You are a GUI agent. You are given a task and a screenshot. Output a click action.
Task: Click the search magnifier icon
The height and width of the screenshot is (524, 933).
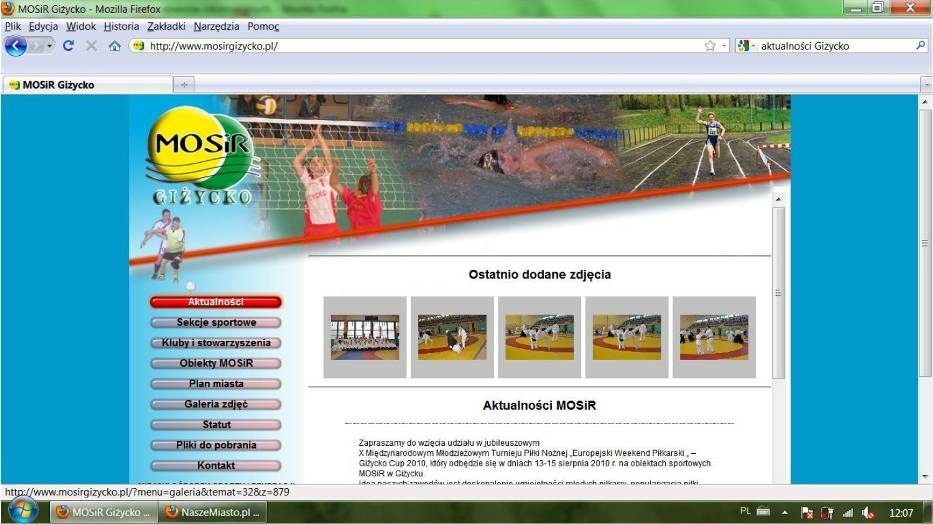click(x=920, y=45)
